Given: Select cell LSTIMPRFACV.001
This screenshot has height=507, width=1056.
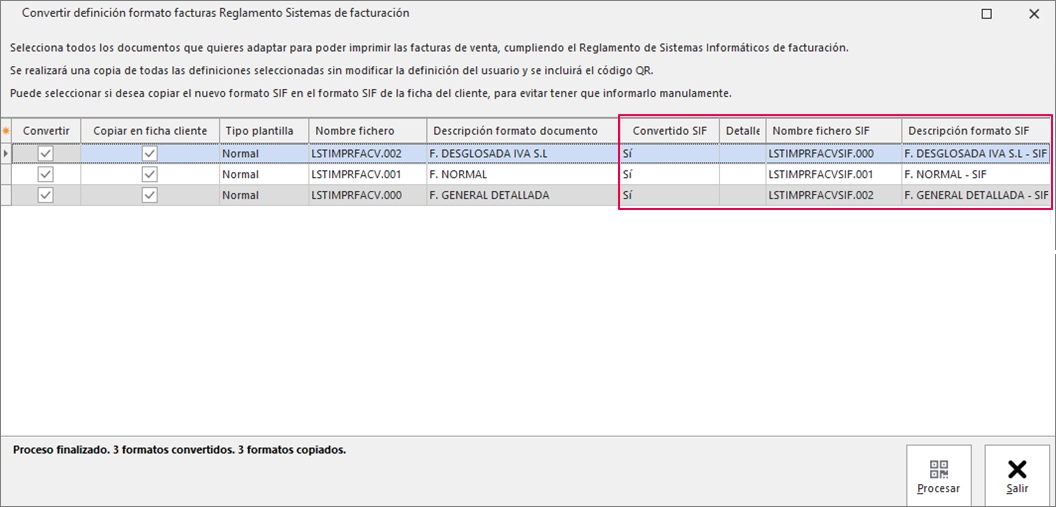Looking at the screenshot, I should point(368,175).
